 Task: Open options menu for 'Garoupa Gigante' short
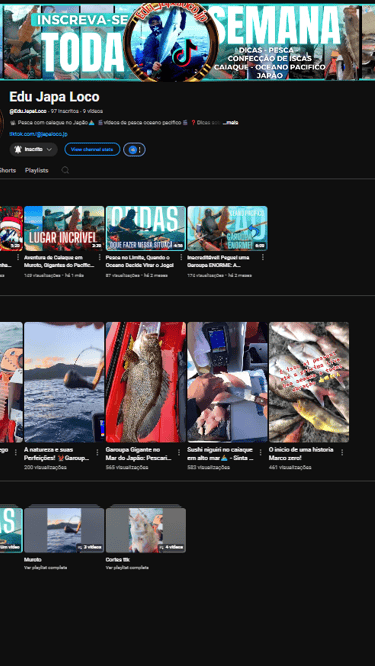pyautogui.click(x=179, y=453)
